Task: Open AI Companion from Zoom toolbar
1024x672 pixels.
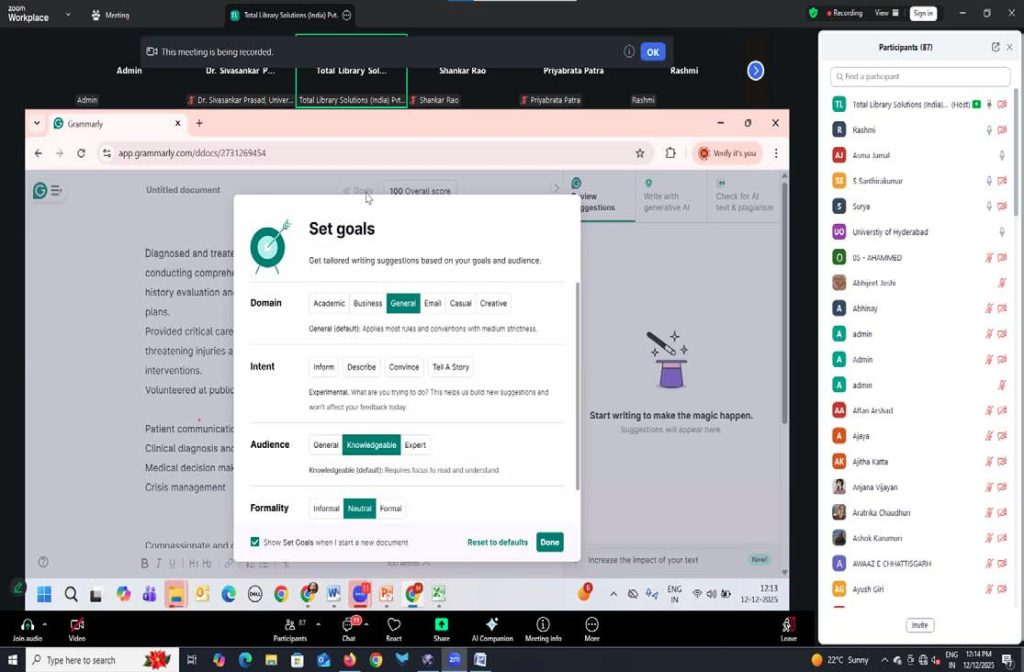Action: [491, 624]
